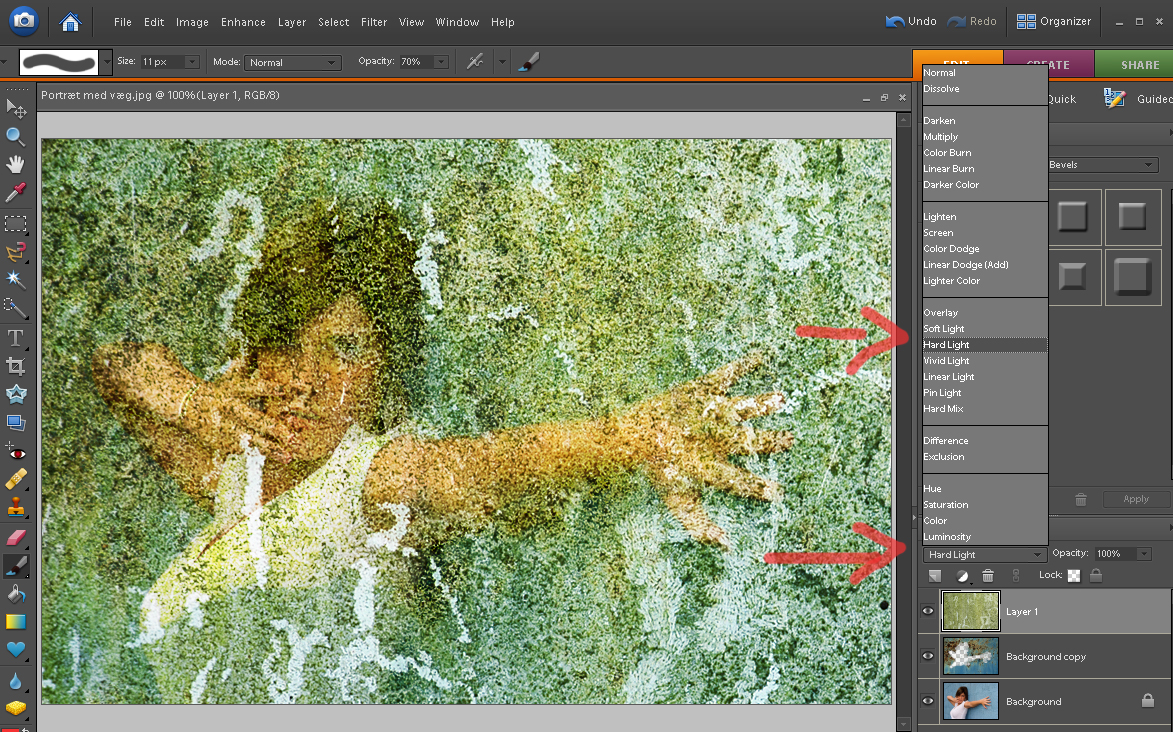Pick the Eyedropper tool
1173x732 pixels.
(x=16, y=192)
